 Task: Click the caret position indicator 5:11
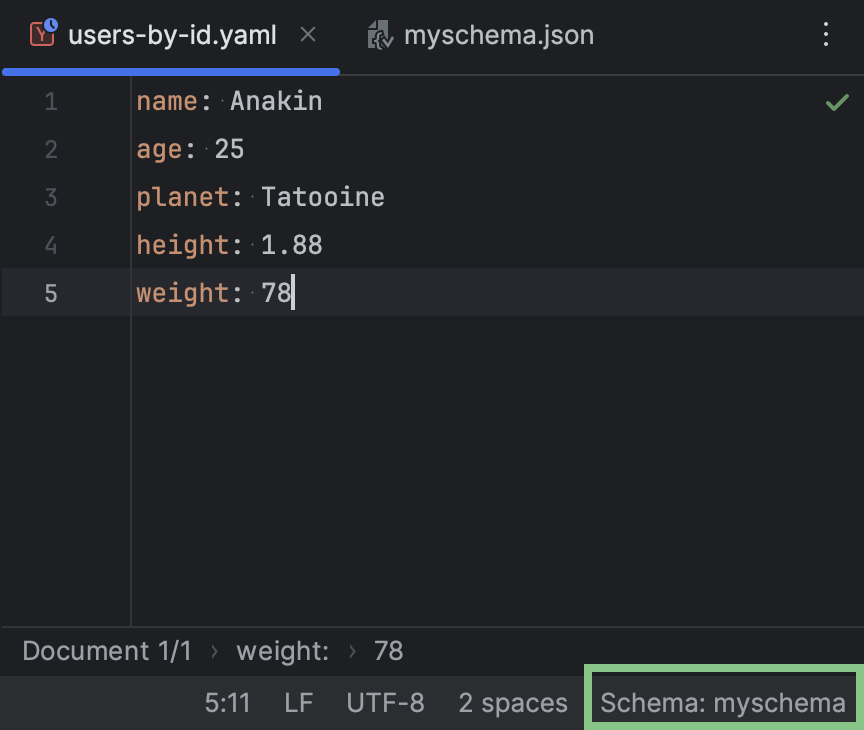point(228,703)
